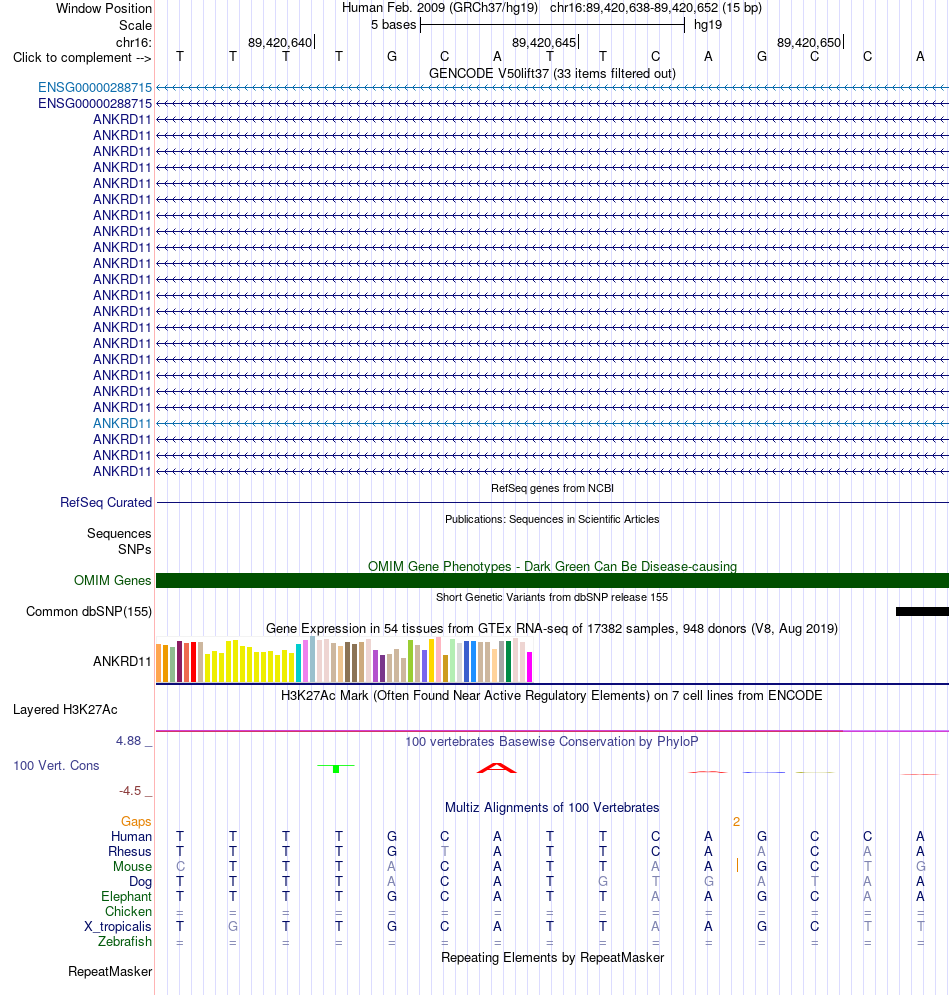Click ANKRD11 label beside GTEx bar chart

122,661
